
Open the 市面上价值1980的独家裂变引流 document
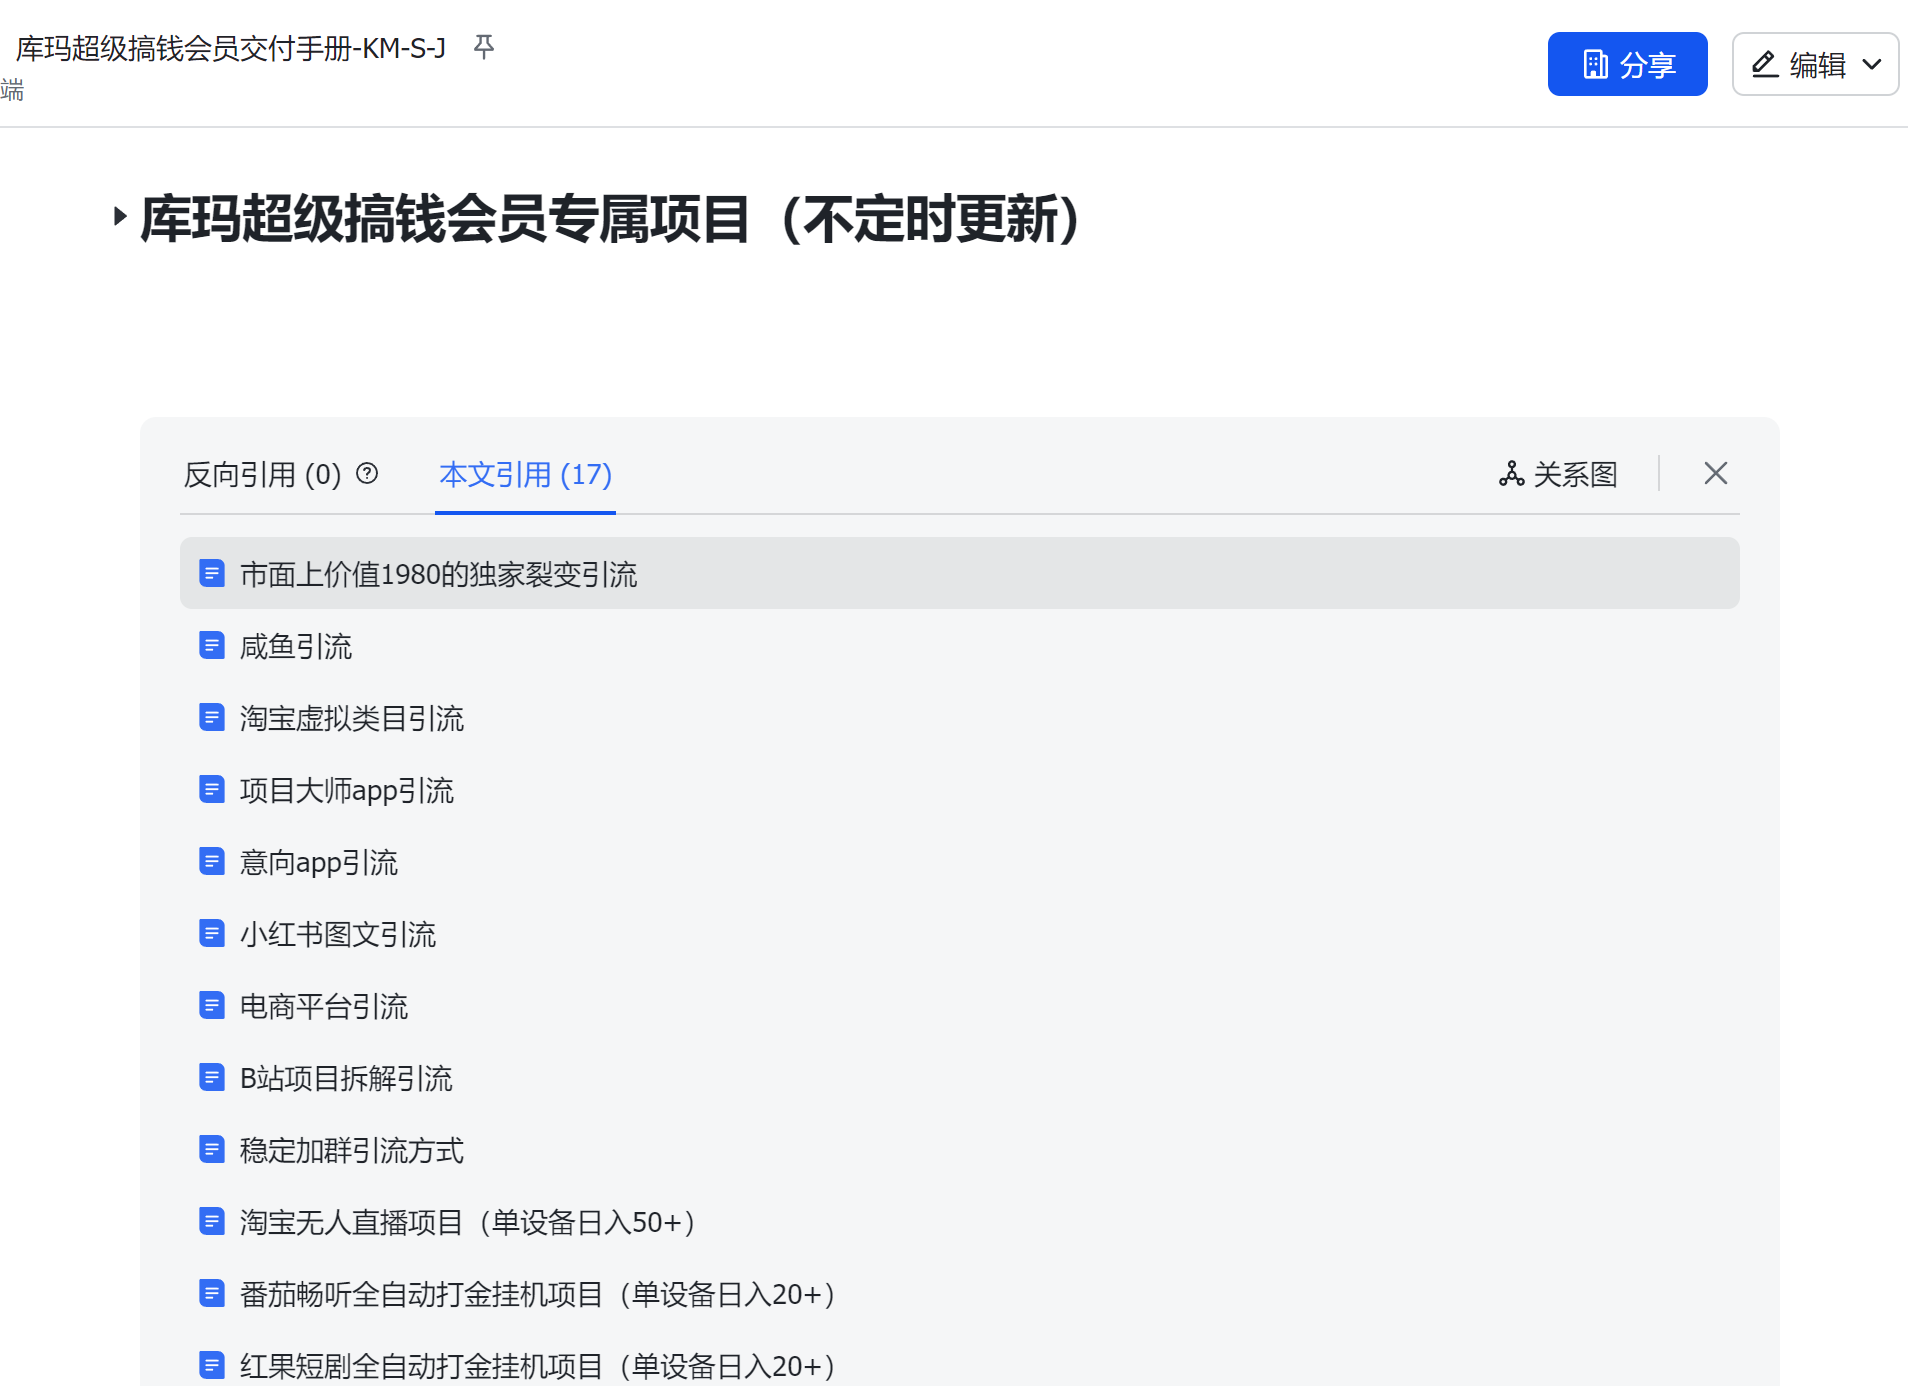438,574
